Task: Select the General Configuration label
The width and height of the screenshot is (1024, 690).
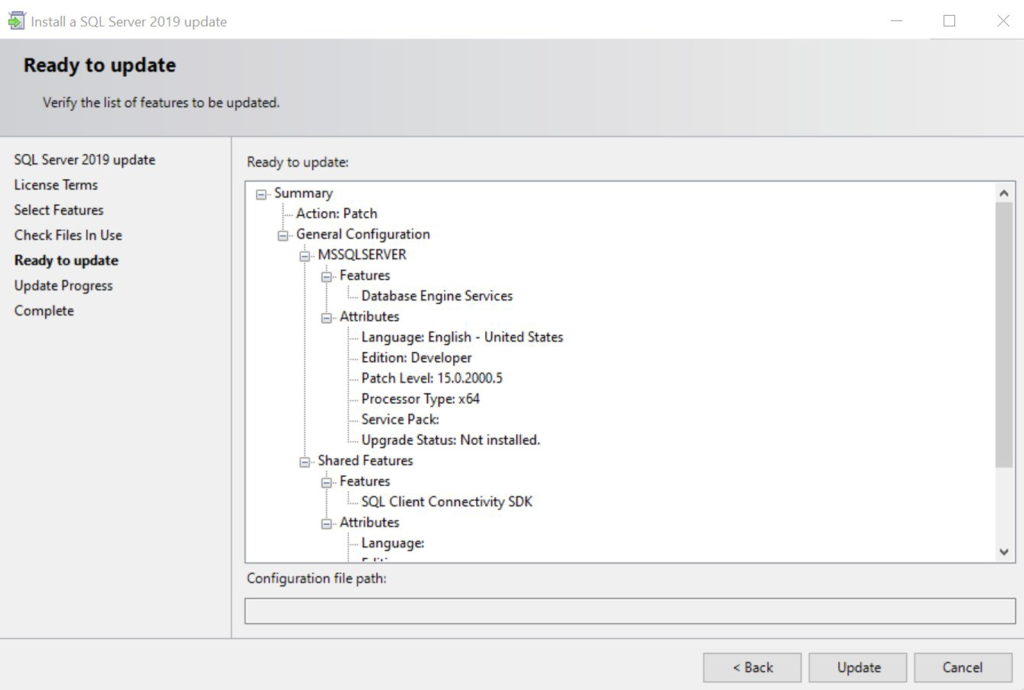Action: coord(363,234)
